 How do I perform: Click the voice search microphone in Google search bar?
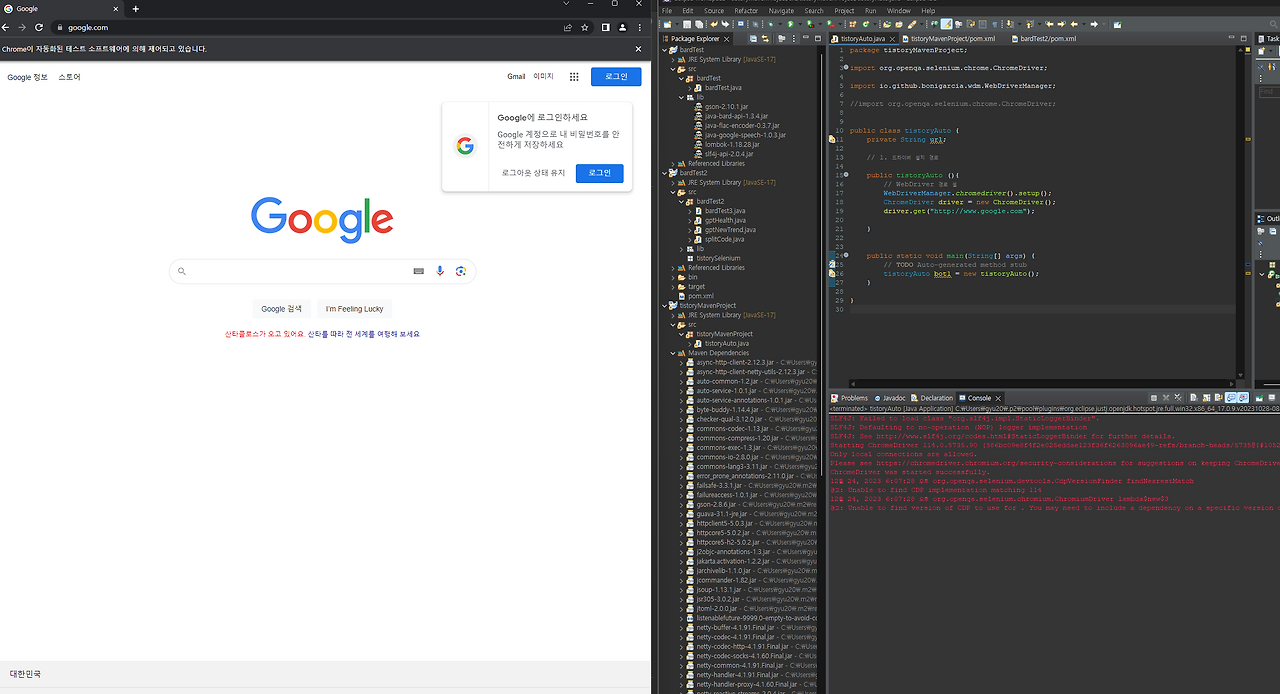440,270
